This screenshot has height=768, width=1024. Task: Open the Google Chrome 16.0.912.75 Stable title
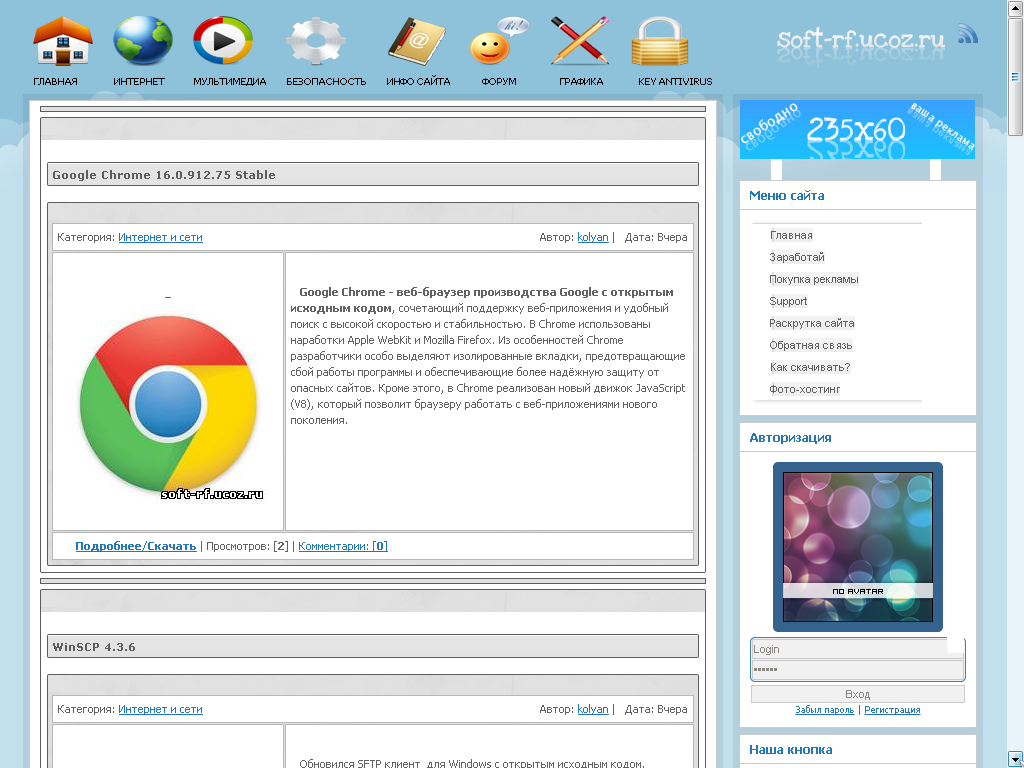[164, 175]
